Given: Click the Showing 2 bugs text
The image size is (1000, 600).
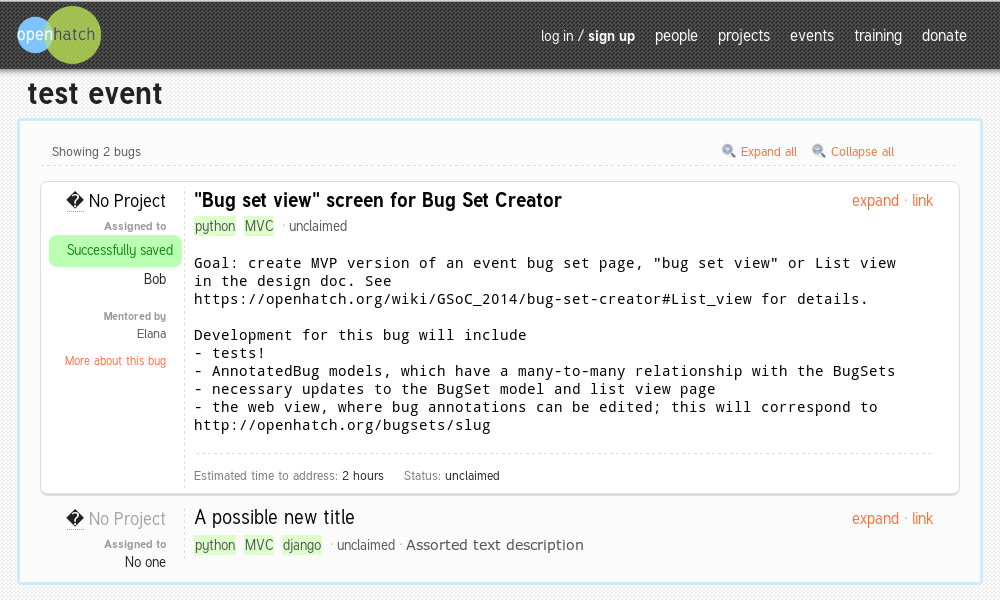Looking at the screenshot, I should point(96,152).
